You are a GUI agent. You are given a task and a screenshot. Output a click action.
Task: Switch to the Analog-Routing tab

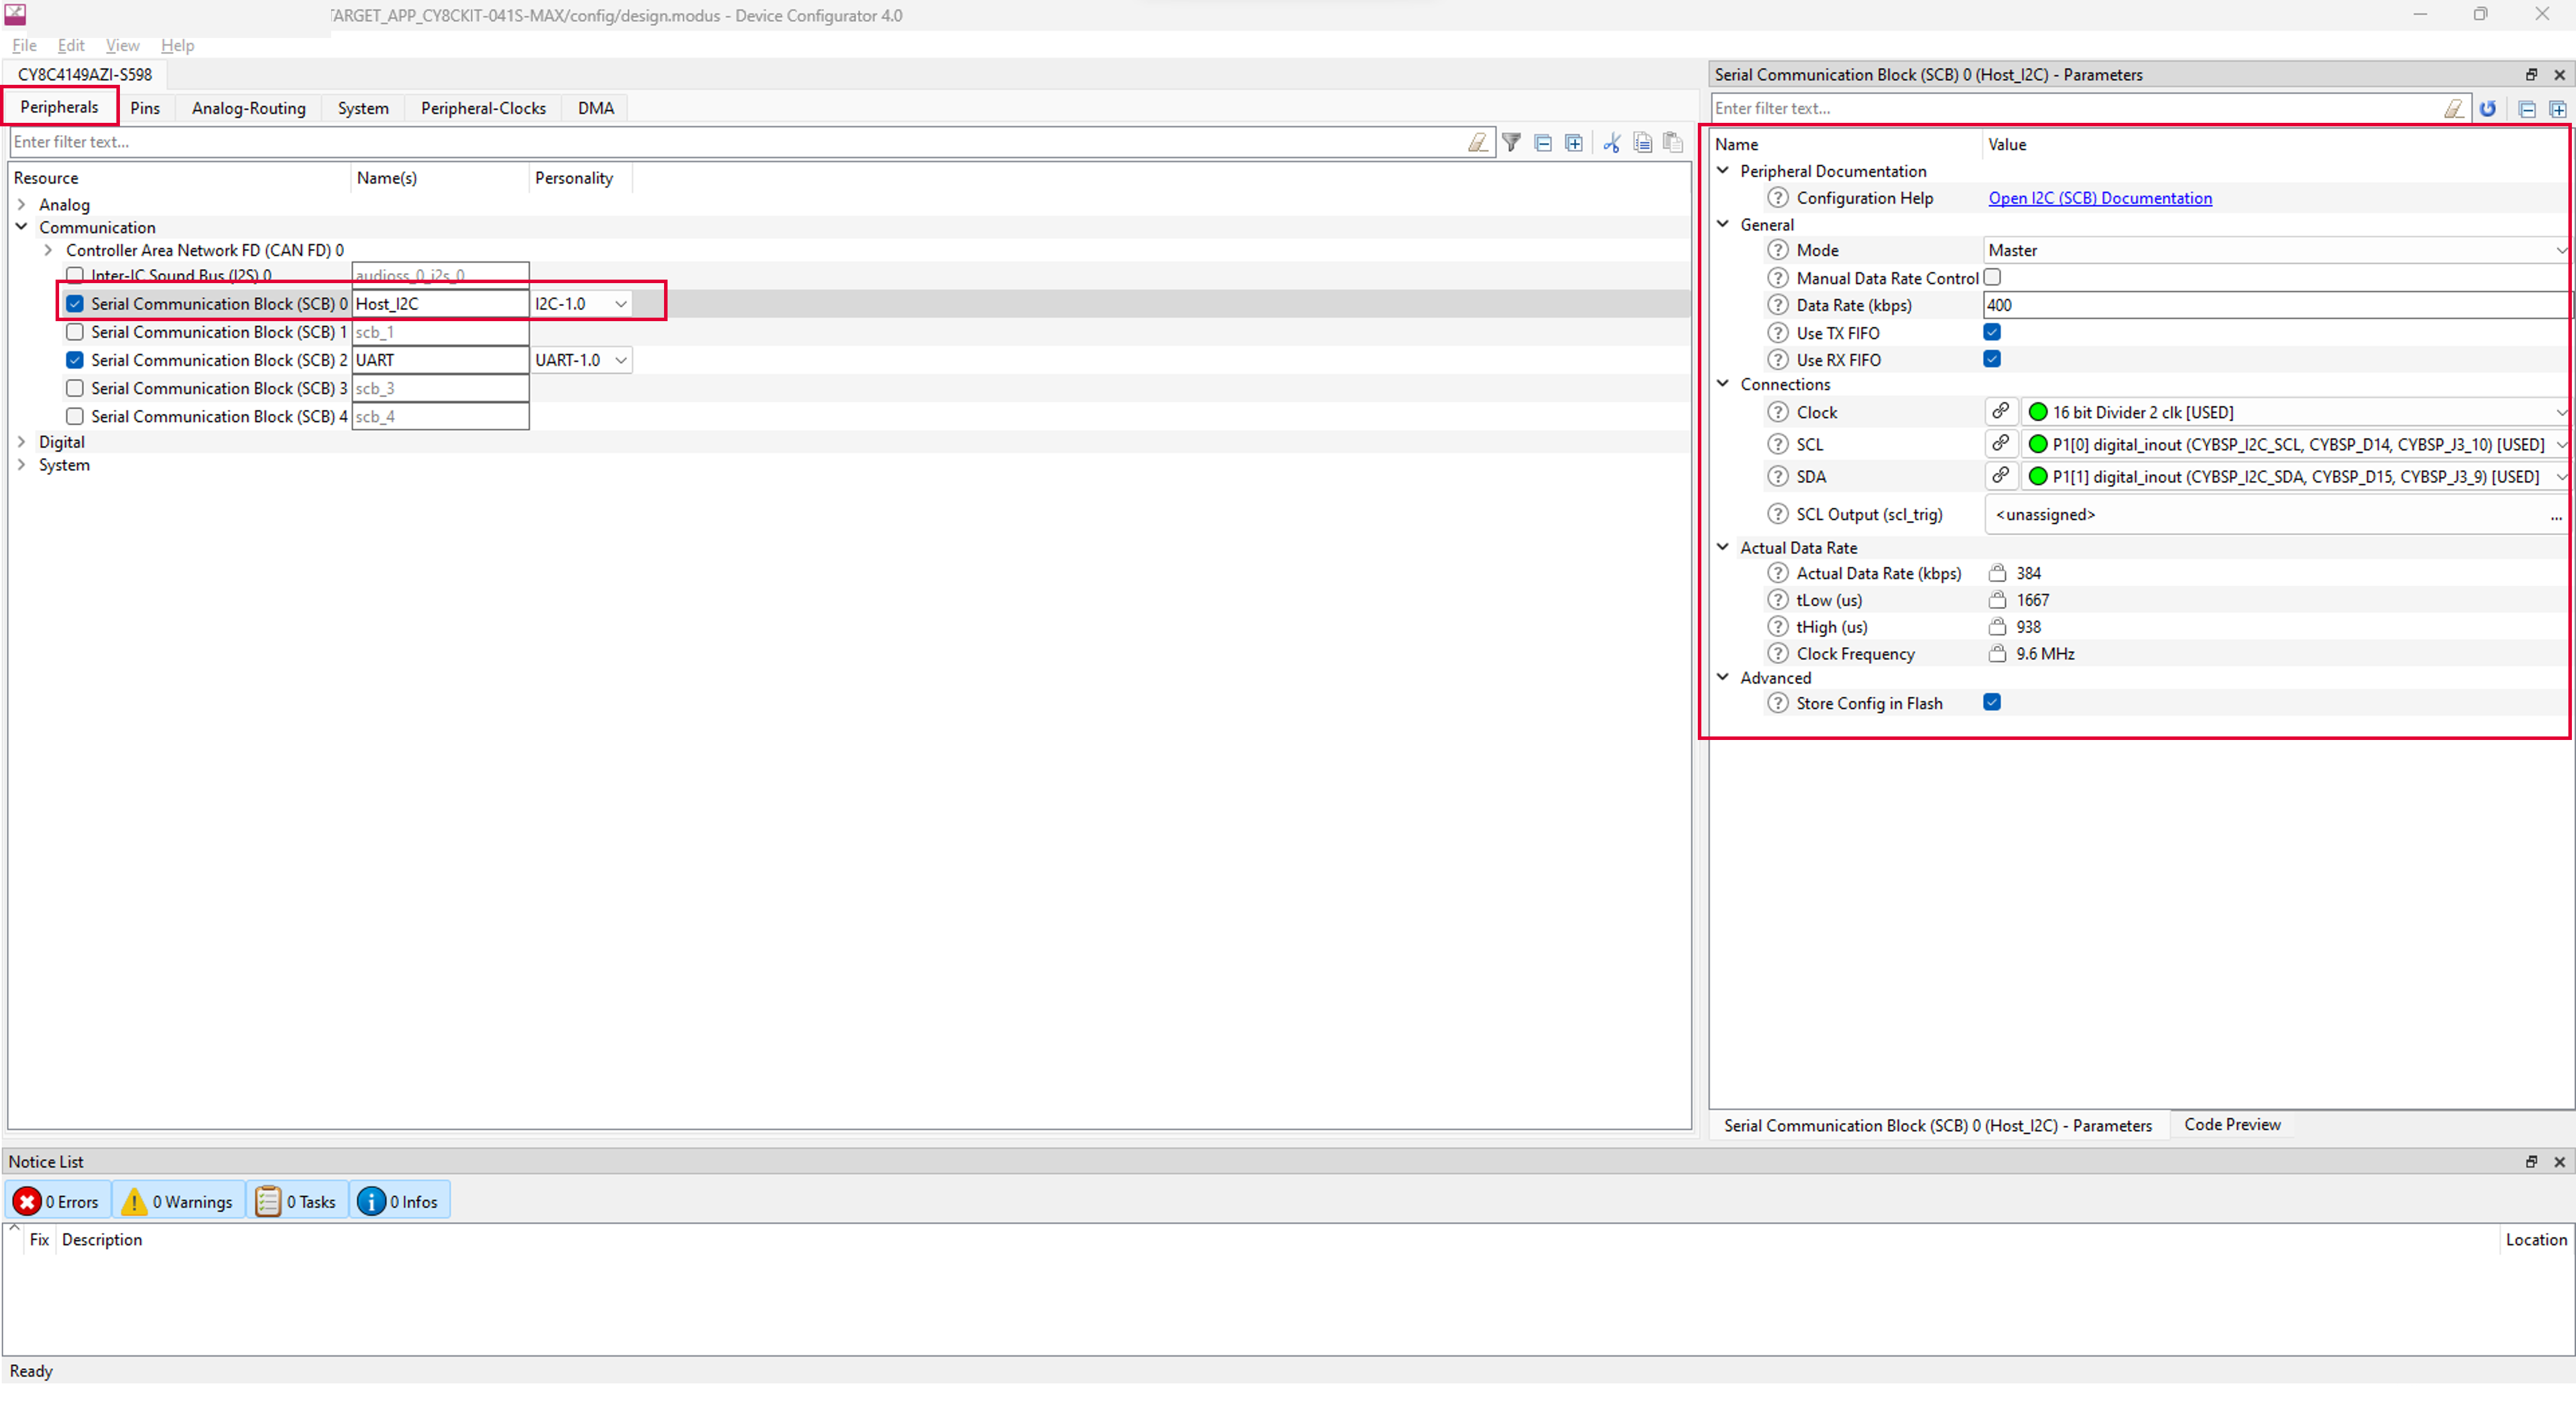(x=248, y=108)
